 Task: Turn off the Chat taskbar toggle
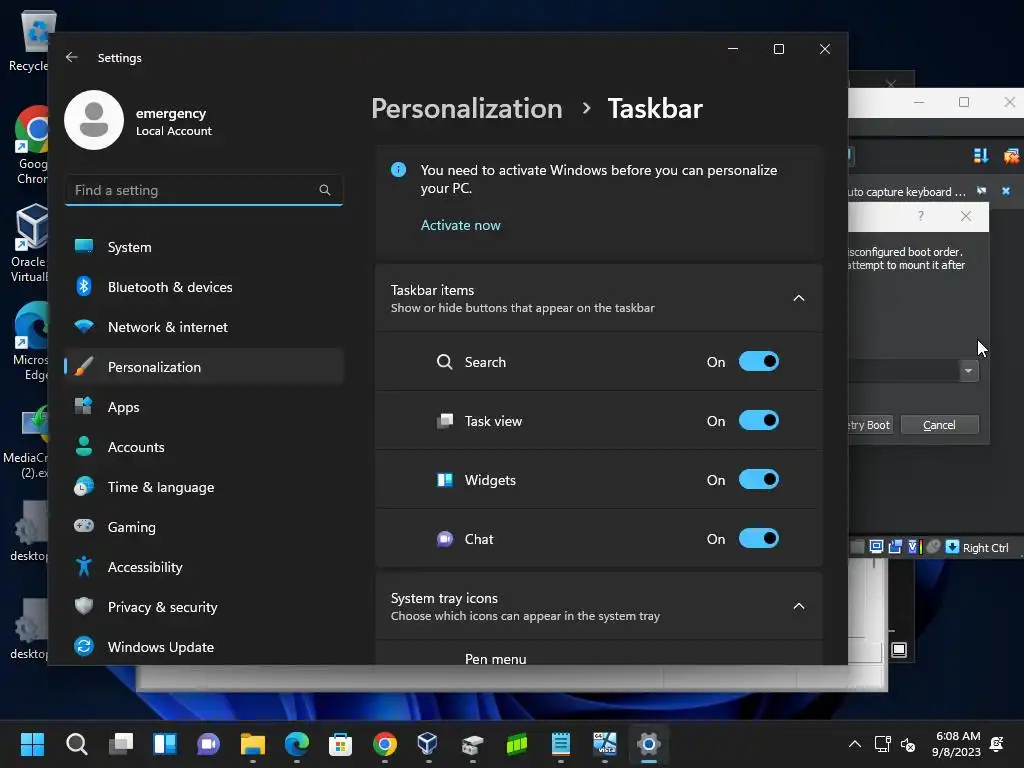tap(758, 539)
